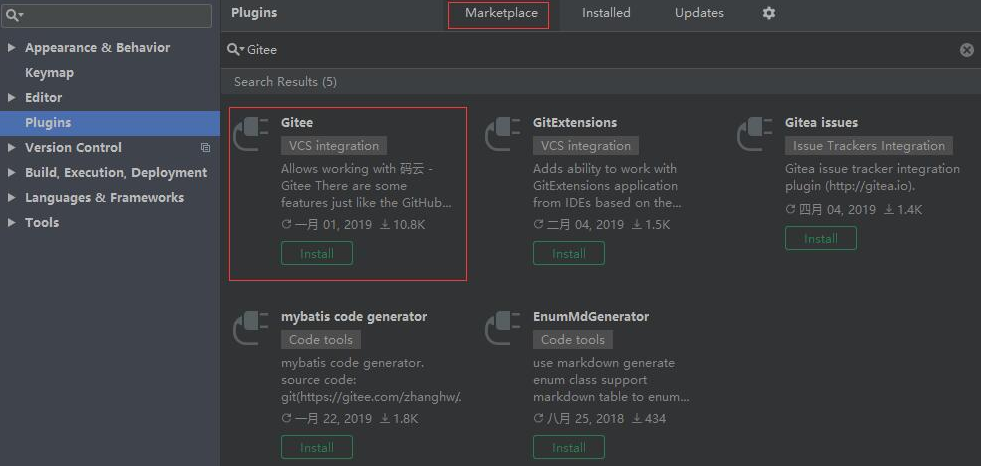The height and width of the screenshot is (466, 981).
Task: Expand the Languages & Frameworks node
Action: pyautogui.click(x=11, y=198)
